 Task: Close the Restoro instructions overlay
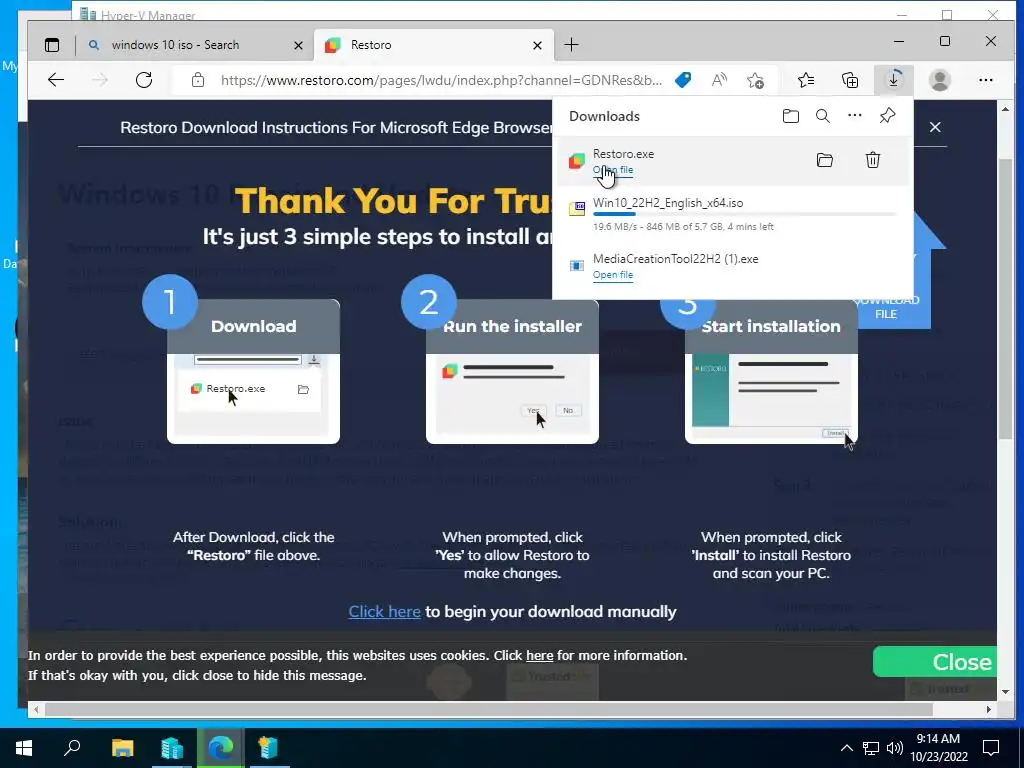[935, 127]
